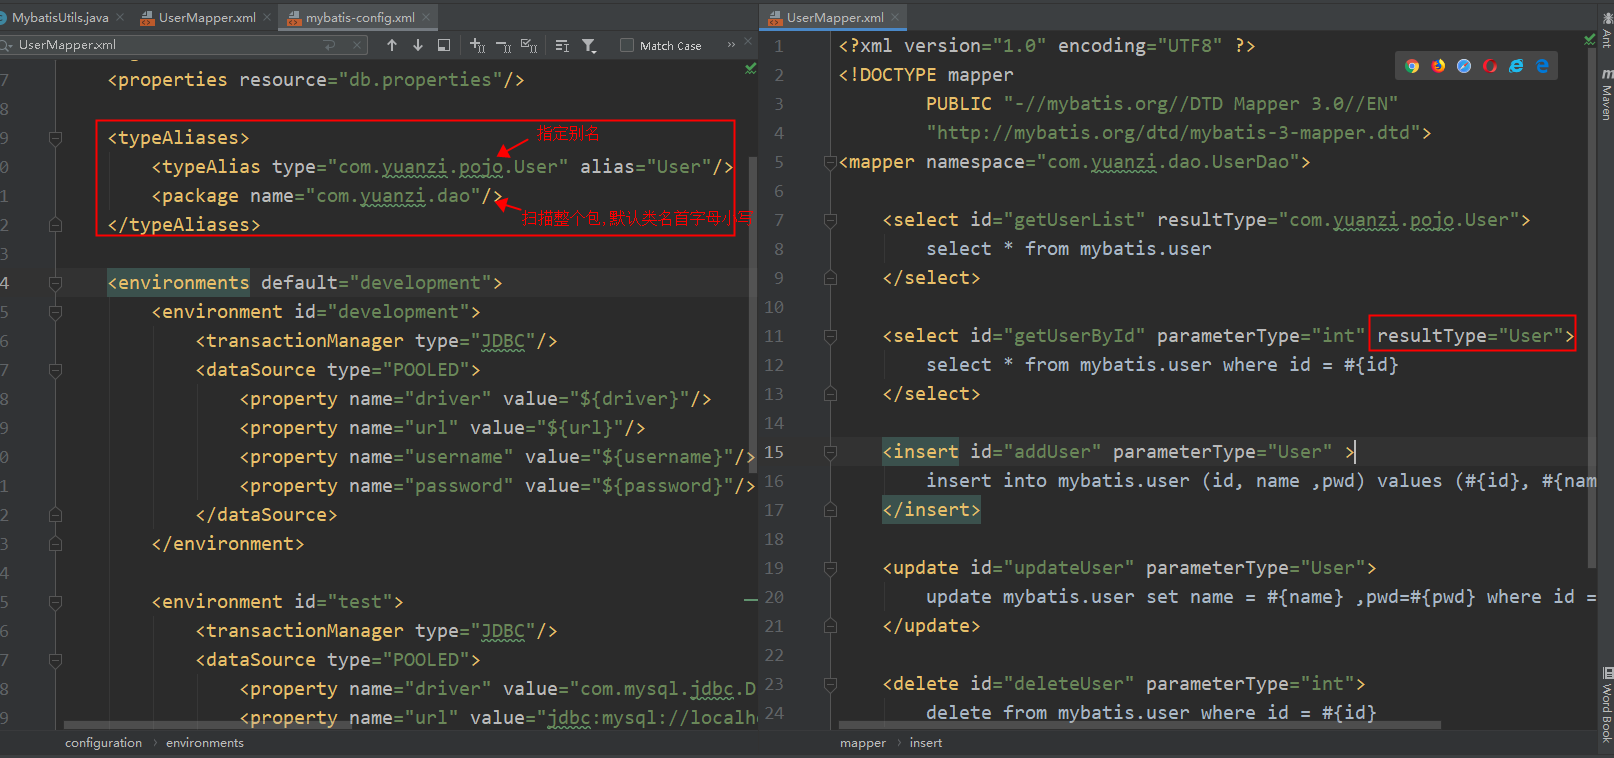Click 'mapper' breadcrumb in right editor
Screen dimensions: 1614x758
coord(863,743)
